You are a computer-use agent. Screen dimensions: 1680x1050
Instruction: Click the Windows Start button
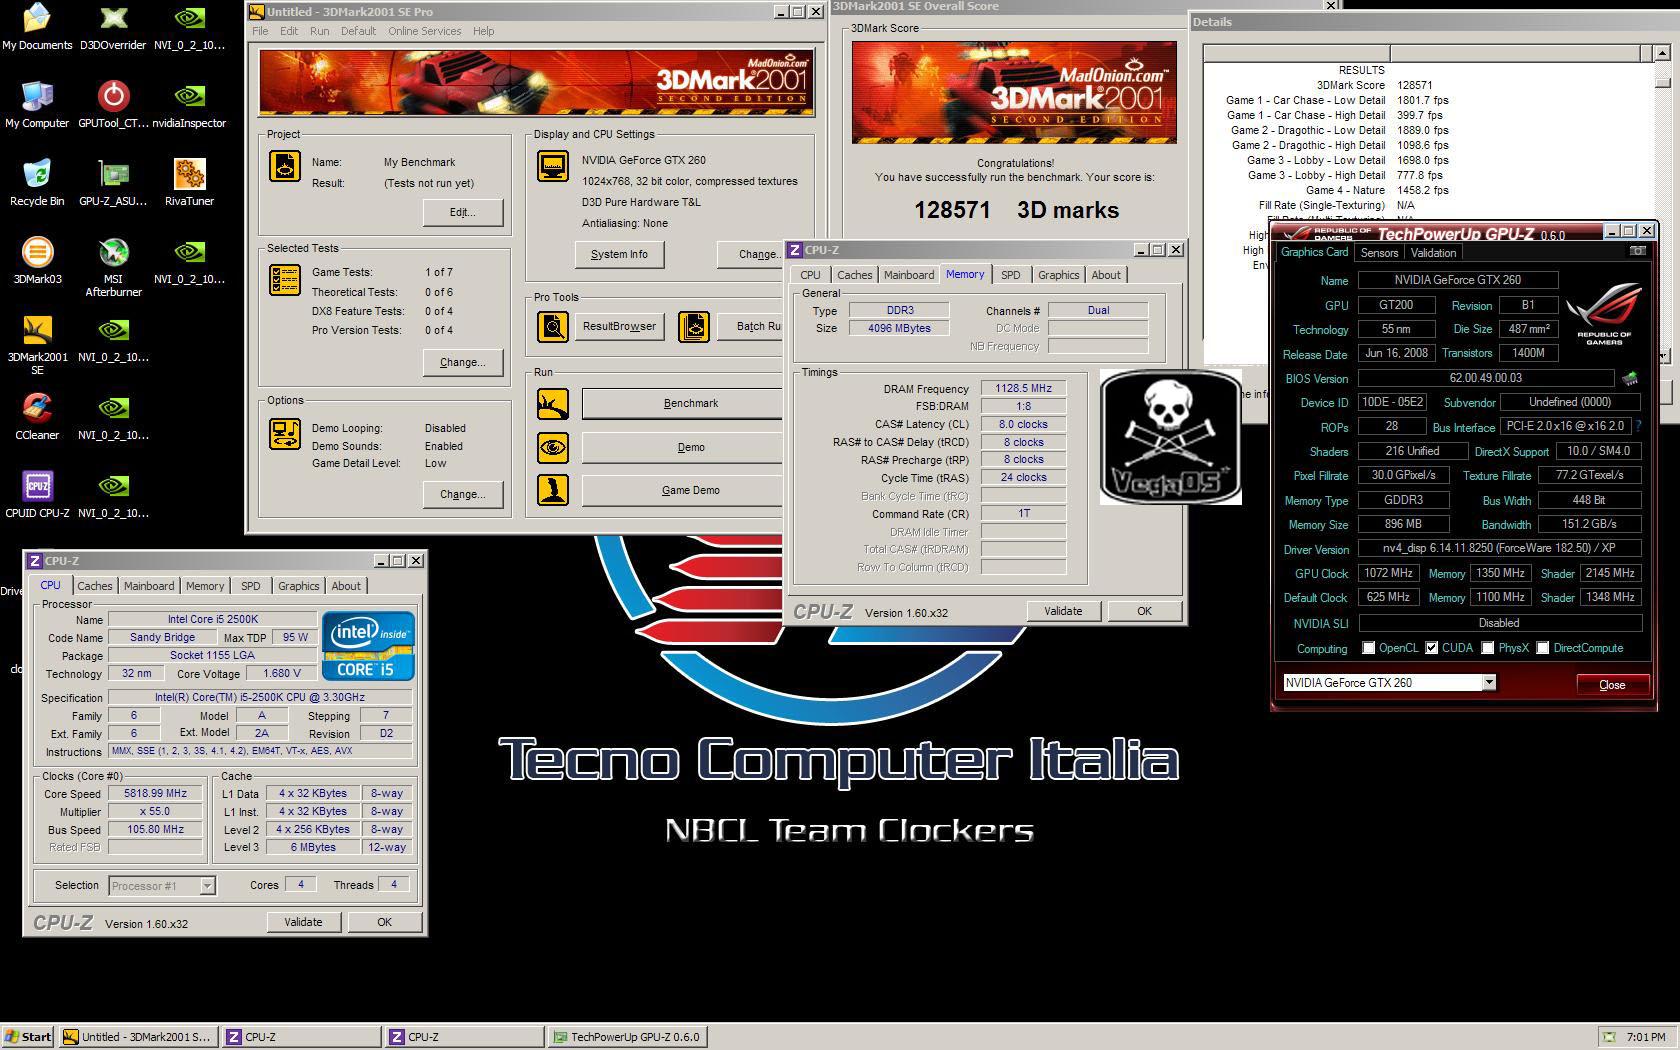tap(28, 1037)
